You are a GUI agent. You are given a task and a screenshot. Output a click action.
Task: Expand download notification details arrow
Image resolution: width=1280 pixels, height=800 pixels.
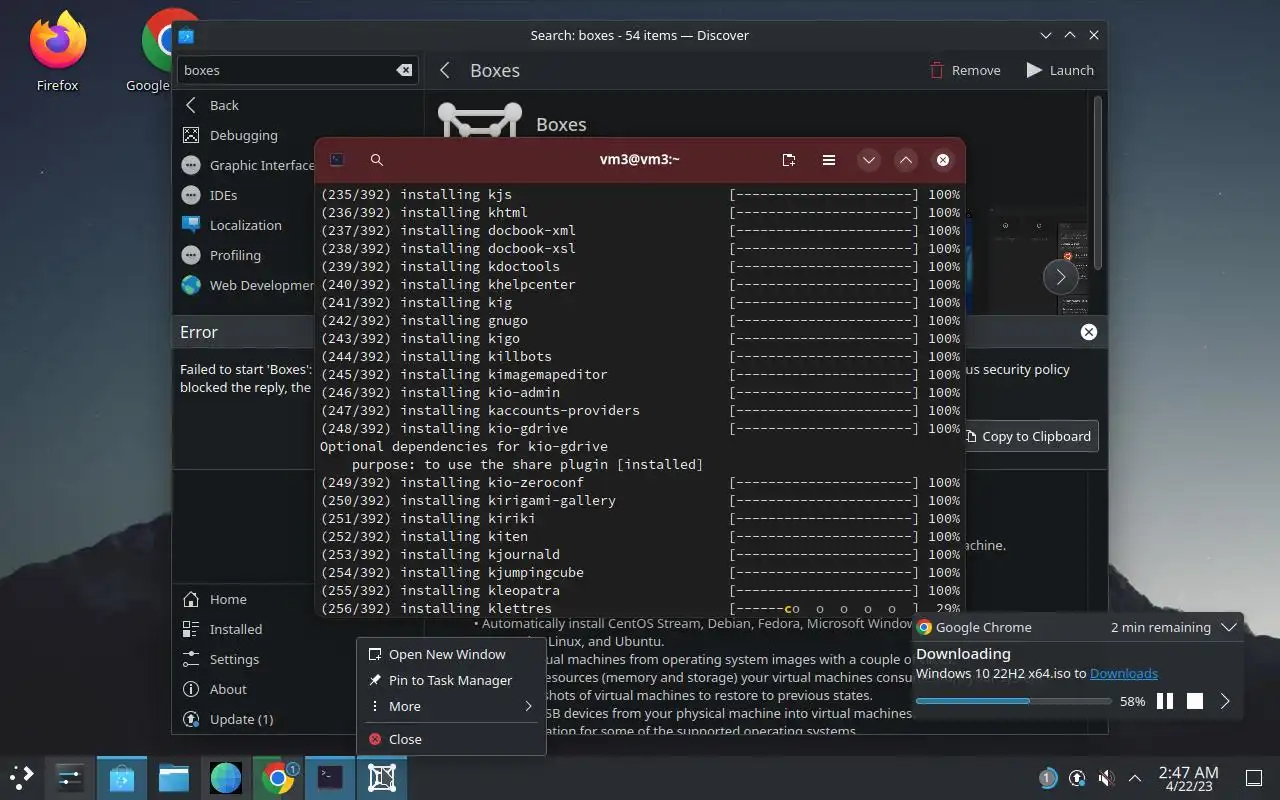[x=1225, y=701]
